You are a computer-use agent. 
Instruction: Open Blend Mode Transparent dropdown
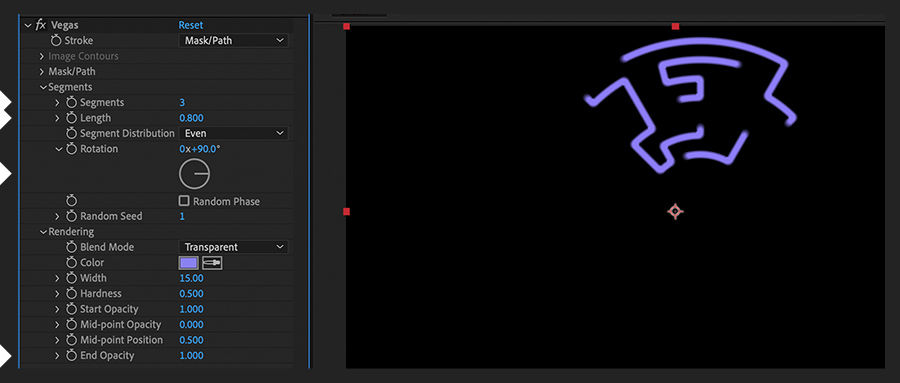(234, 247)
